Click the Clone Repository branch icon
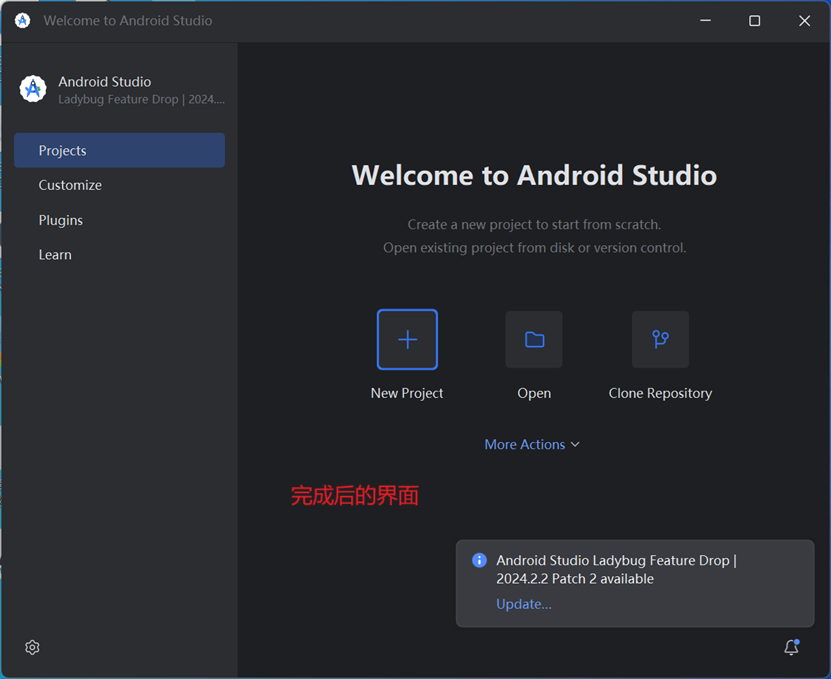The height and width of the screenshot is (679, 831). point(660,339)
